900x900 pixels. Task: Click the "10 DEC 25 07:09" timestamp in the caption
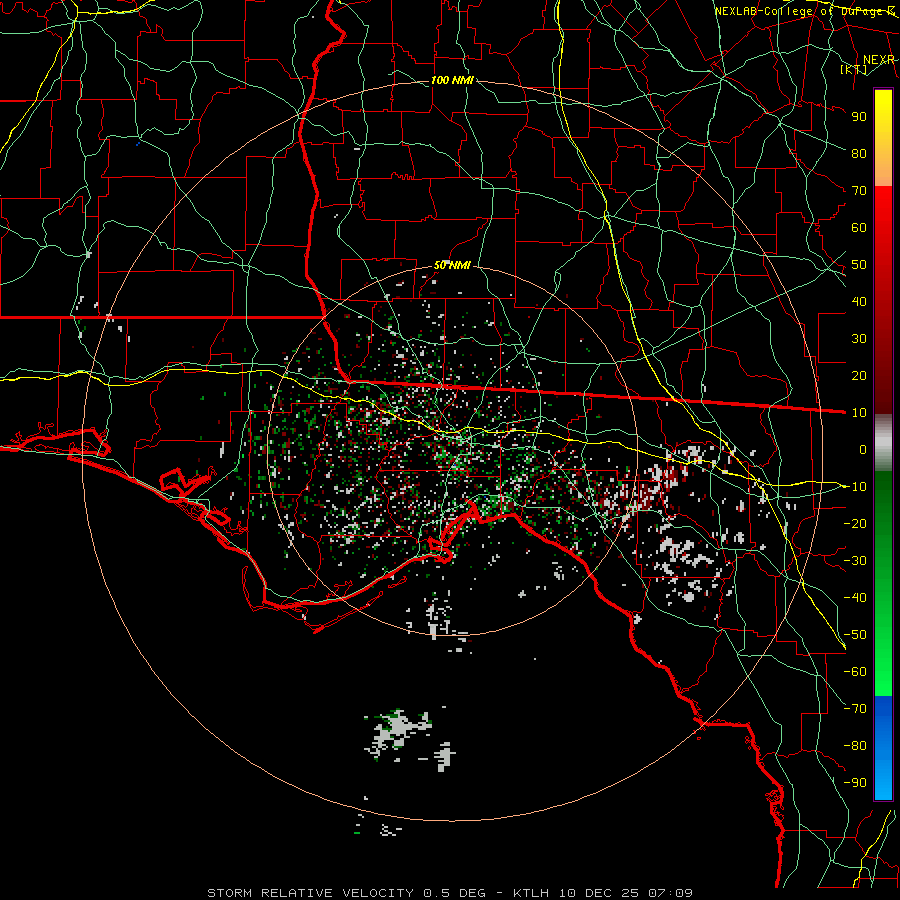625,893
